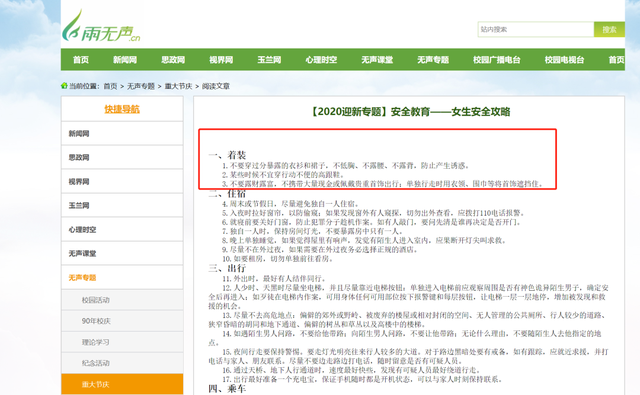
Task: Open 心理时空 in the top navigation
Action: (x=321, y=60)
